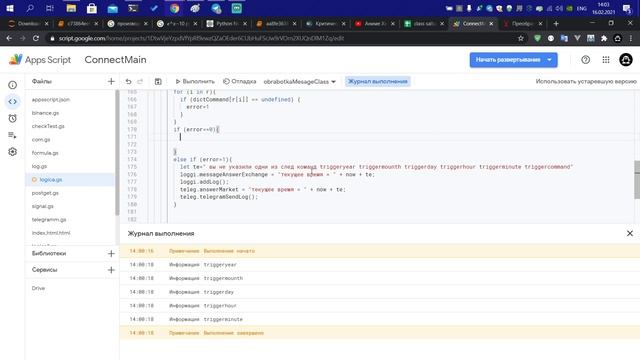Click the file list vertical scrollbar

tap(117, 153)
